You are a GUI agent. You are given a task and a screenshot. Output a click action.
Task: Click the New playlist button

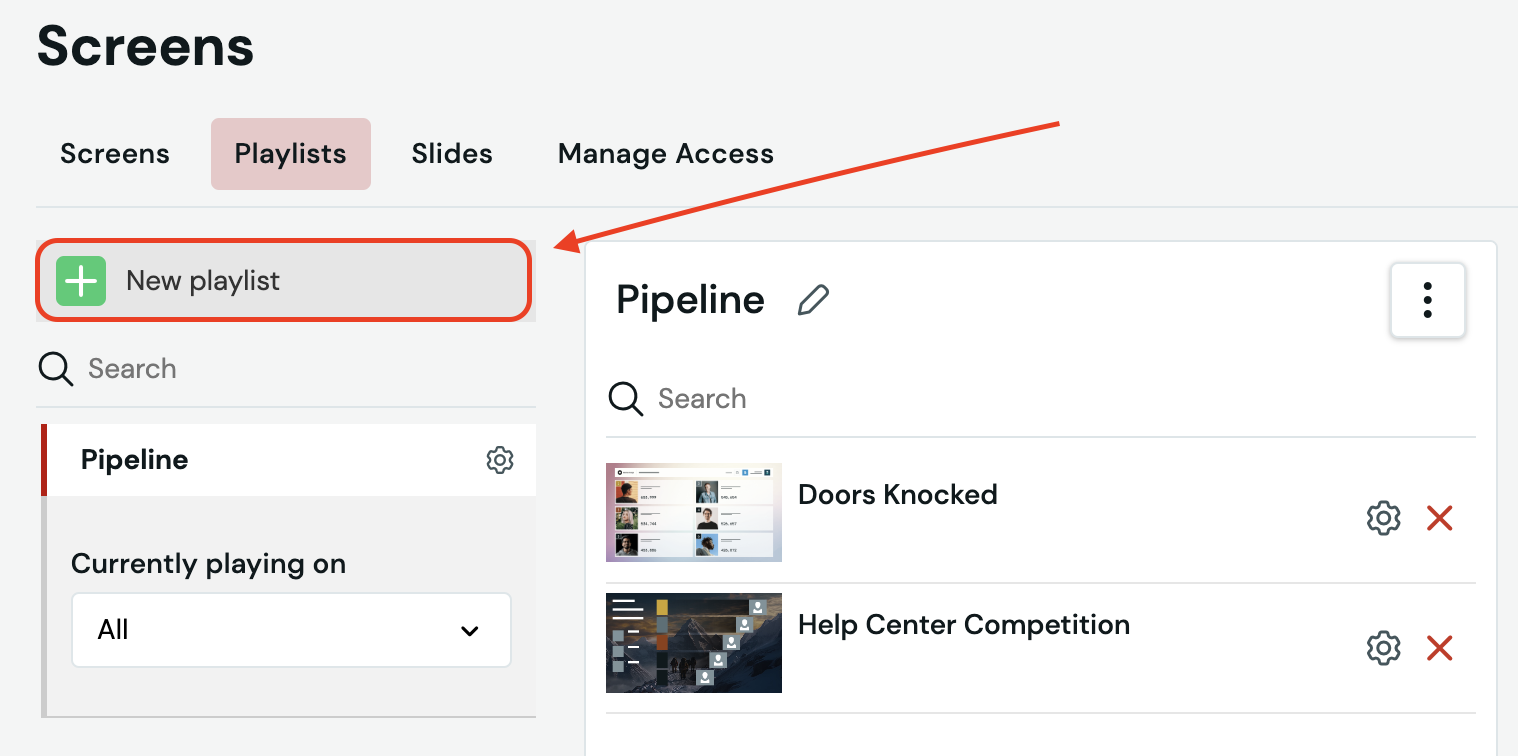tap(283, 281)
